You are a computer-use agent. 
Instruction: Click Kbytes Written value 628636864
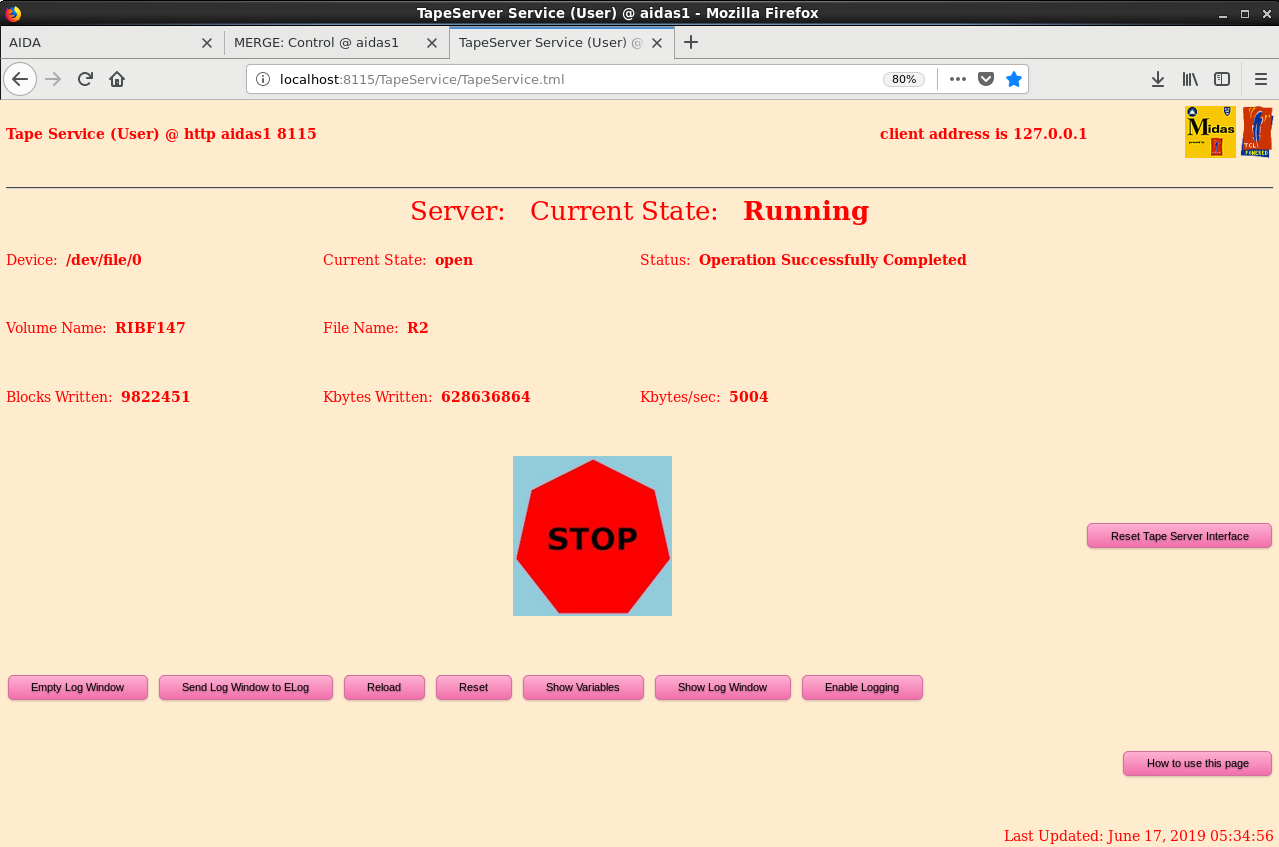coord(486,397)
